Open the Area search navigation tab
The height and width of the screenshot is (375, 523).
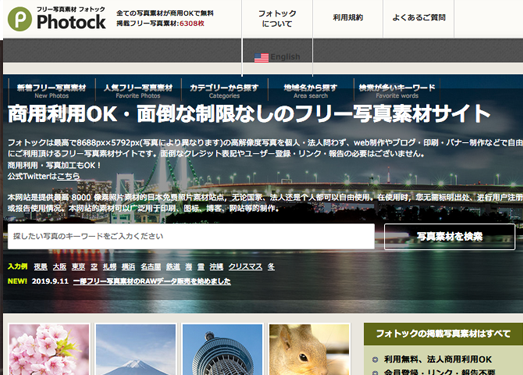click(x=311, y=91)
